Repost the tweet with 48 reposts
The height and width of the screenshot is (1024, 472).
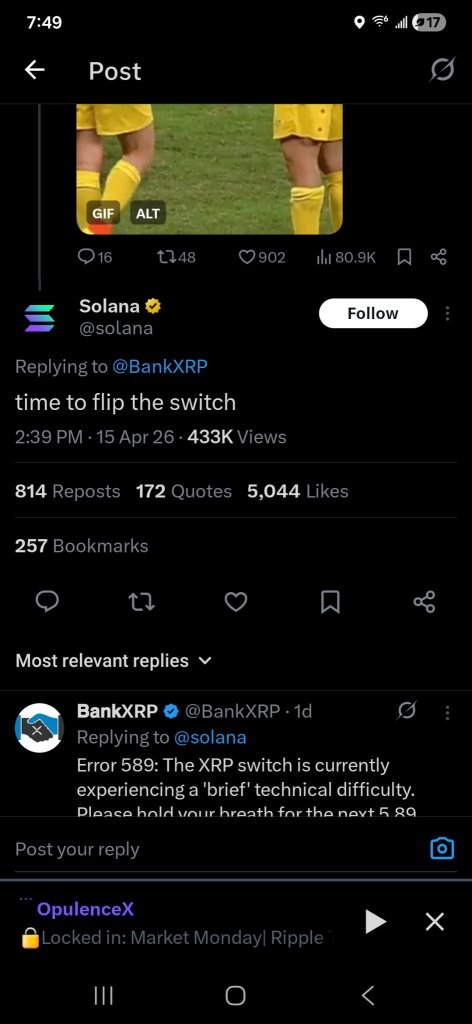click(176, 257)
